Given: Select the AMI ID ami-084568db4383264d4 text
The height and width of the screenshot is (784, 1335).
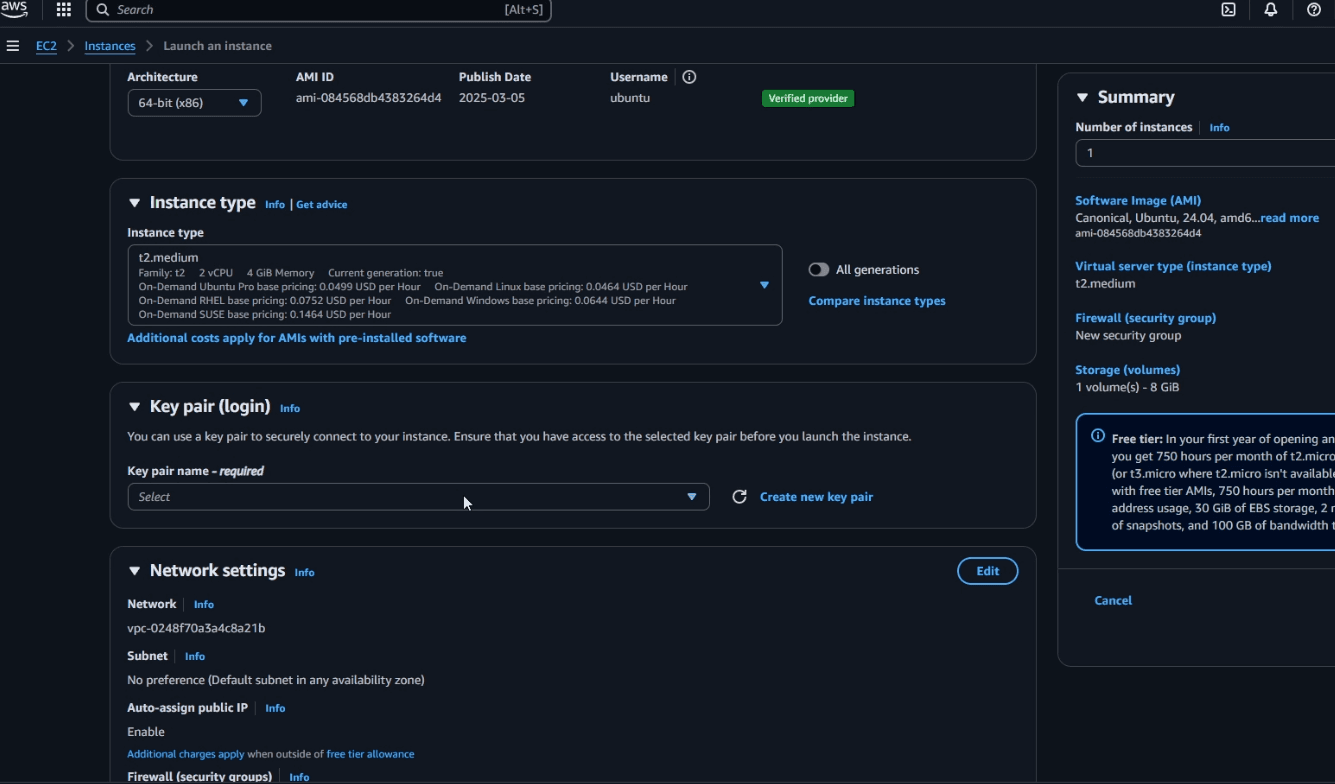Looking at the screenshot, I should (x=368, y=98).
